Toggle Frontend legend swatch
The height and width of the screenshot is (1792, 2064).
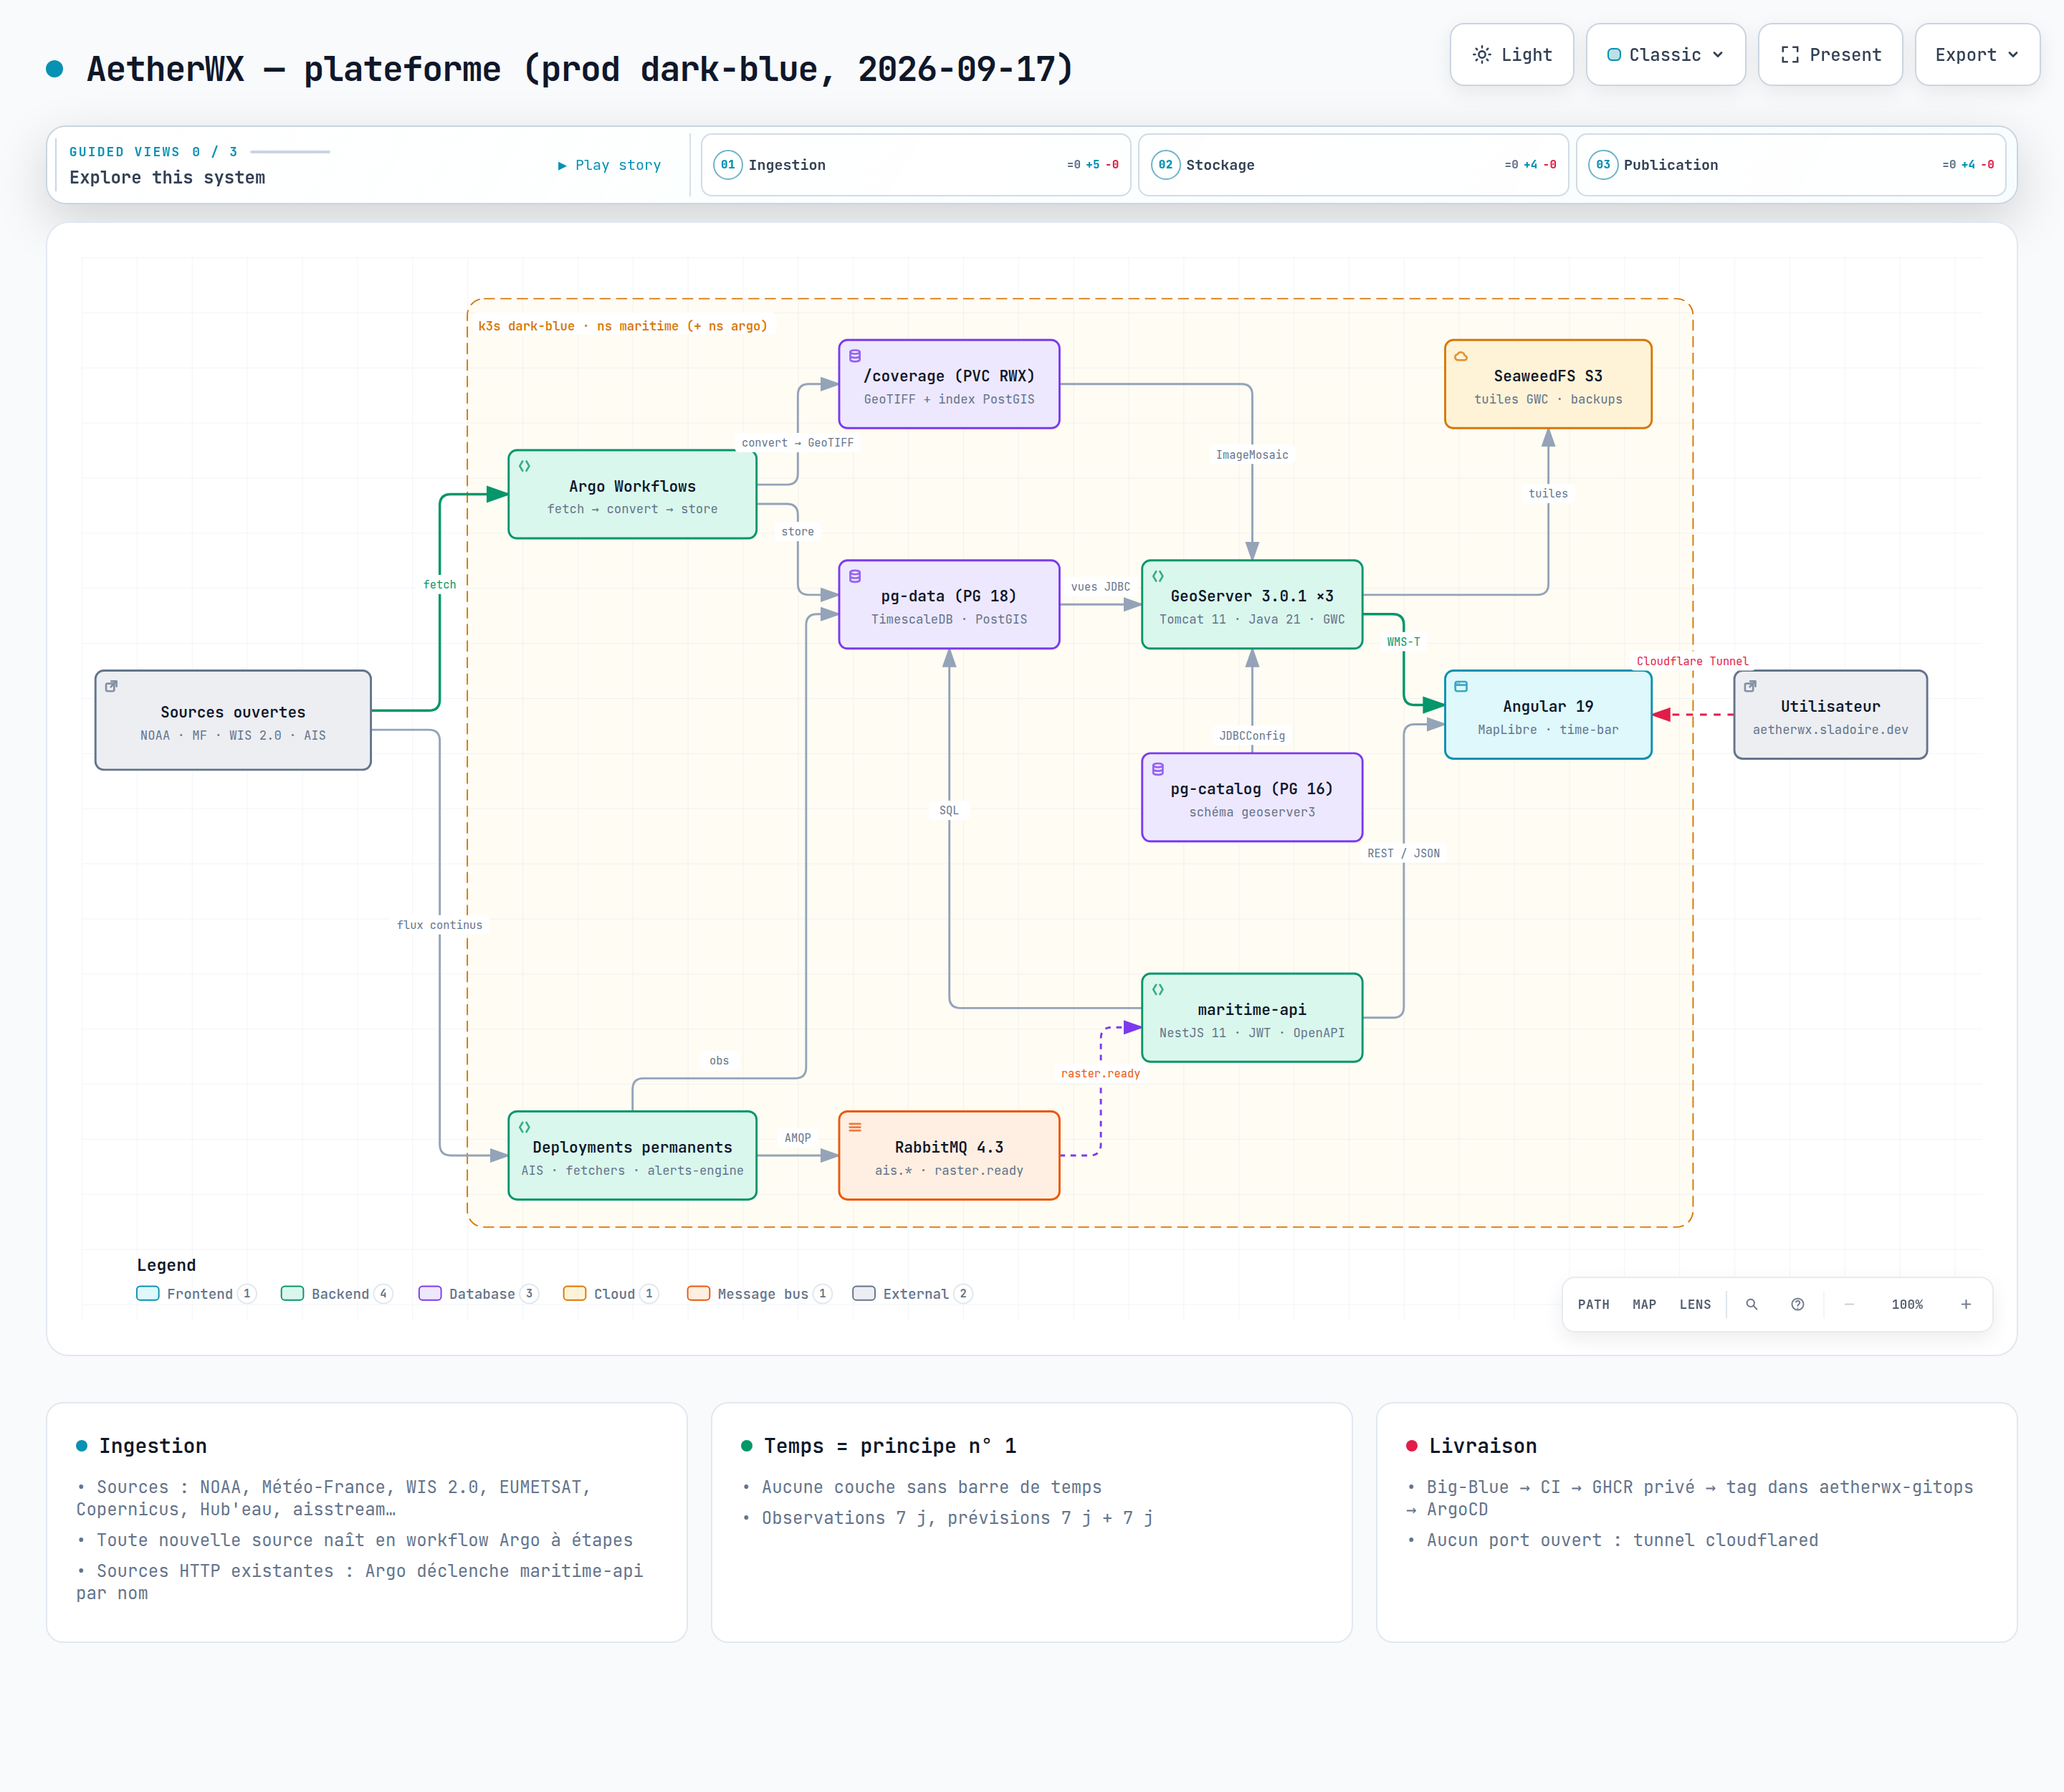pos(147,1293)
